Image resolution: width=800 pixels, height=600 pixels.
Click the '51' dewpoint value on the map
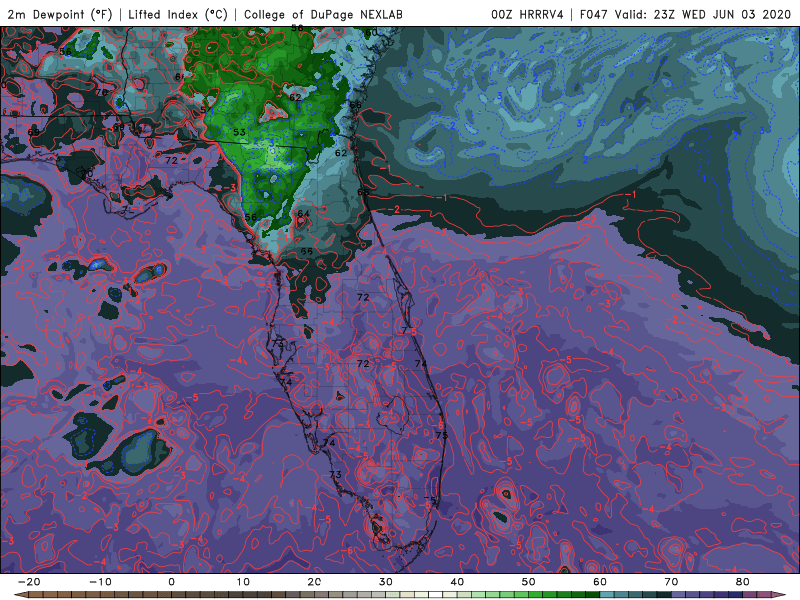(205, 110)
